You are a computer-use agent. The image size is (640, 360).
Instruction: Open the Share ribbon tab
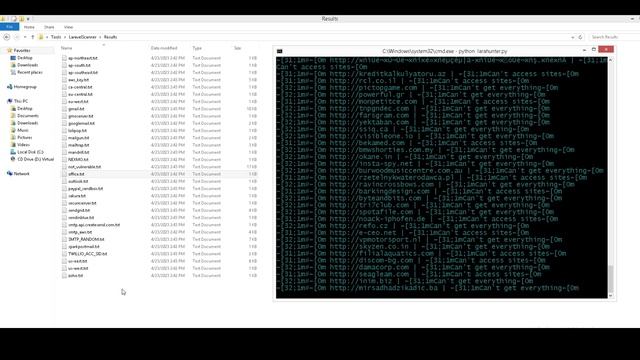click(49, 27)
